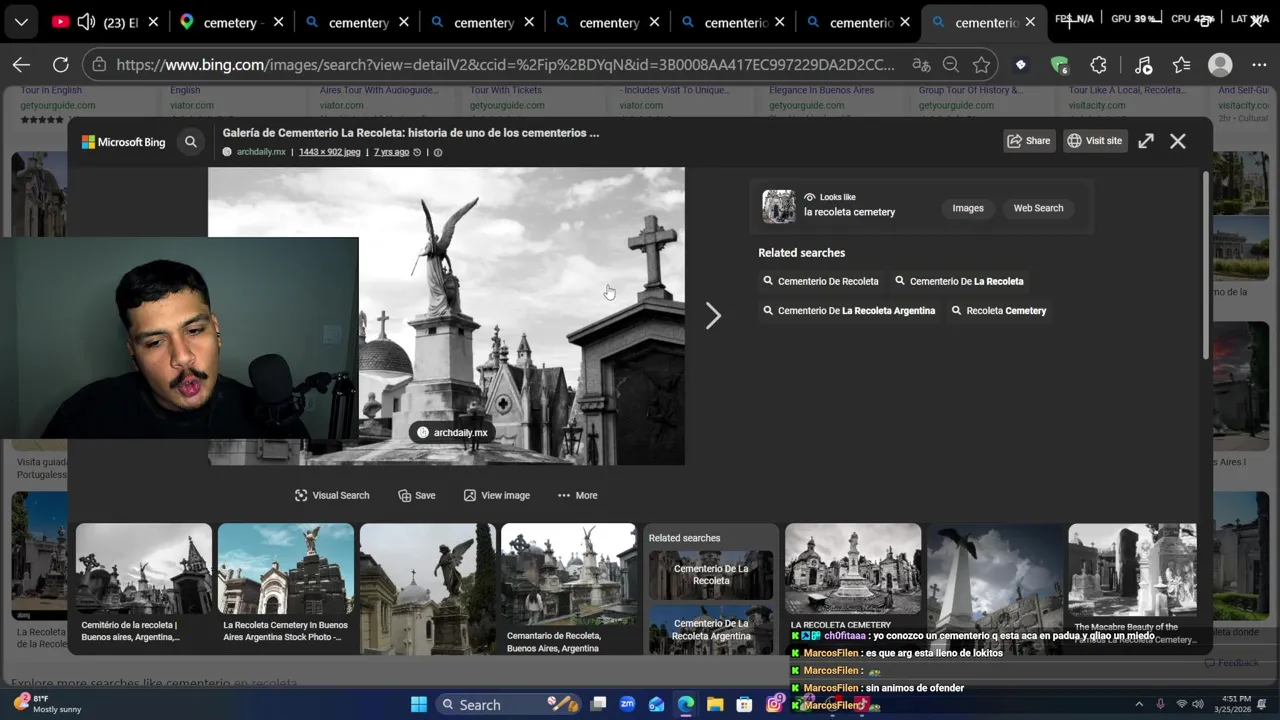The width and height of the screenshot is (1280, 720).
Task: Show the next image with right chevron
Action: click(x=713, y=316)
